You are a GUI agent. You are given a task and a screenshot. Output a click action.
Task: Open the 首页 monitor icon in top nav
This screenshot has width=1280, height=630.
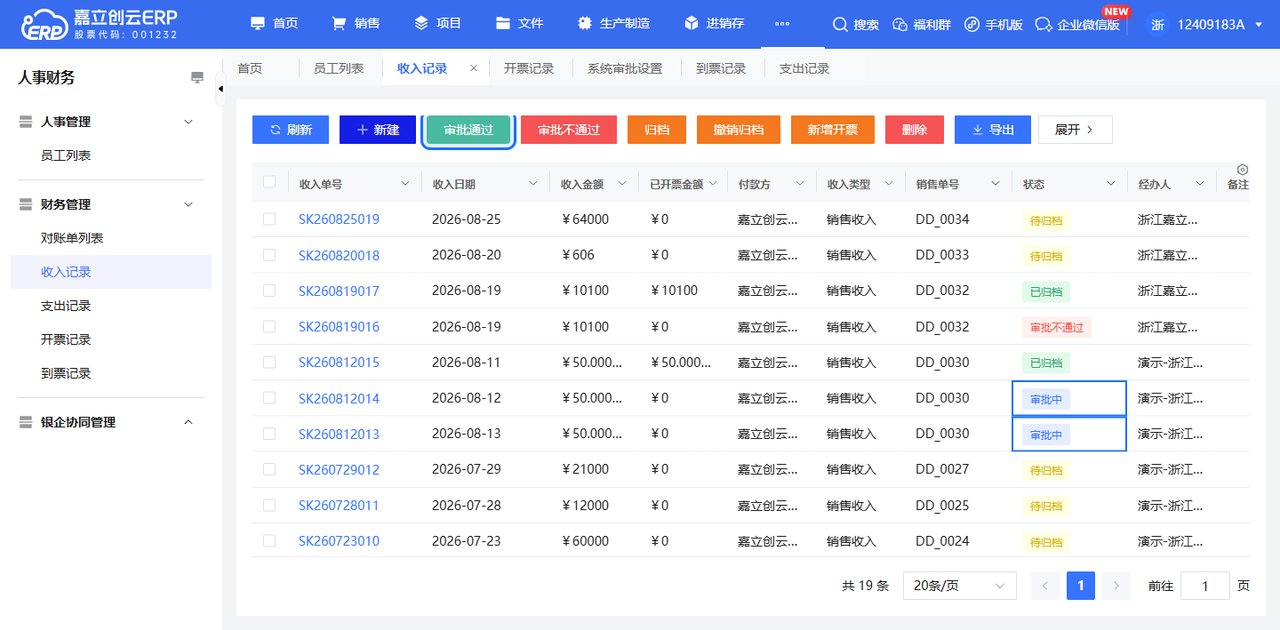click(x=258, y=23)
